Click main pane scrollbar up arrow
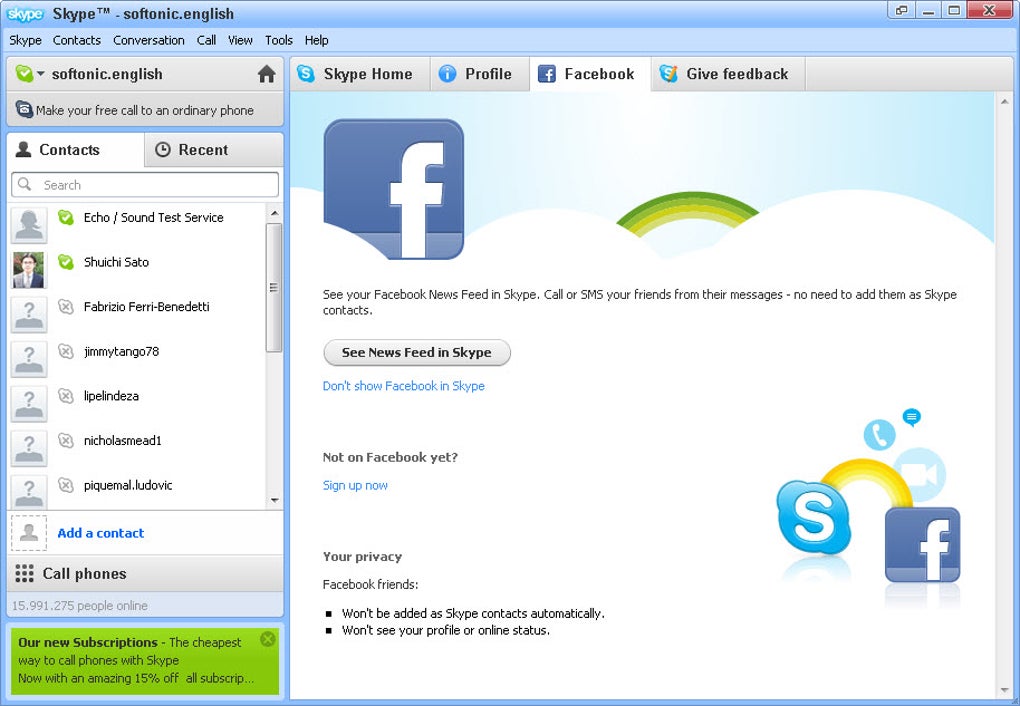 pos(1004,102)
